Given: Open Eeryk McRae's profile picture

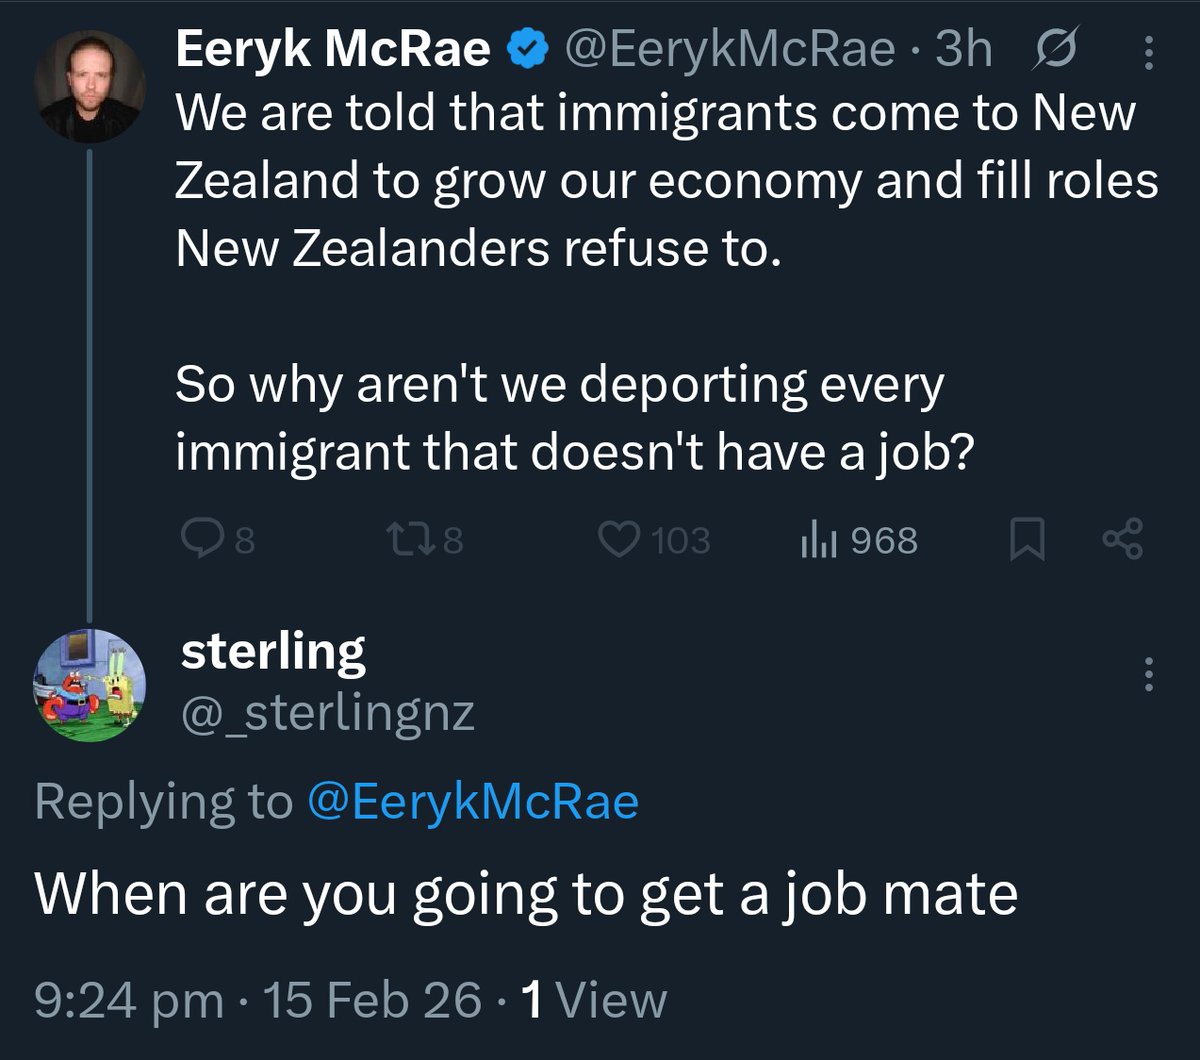Looking at the screenshot, I should tap(89, 87).
